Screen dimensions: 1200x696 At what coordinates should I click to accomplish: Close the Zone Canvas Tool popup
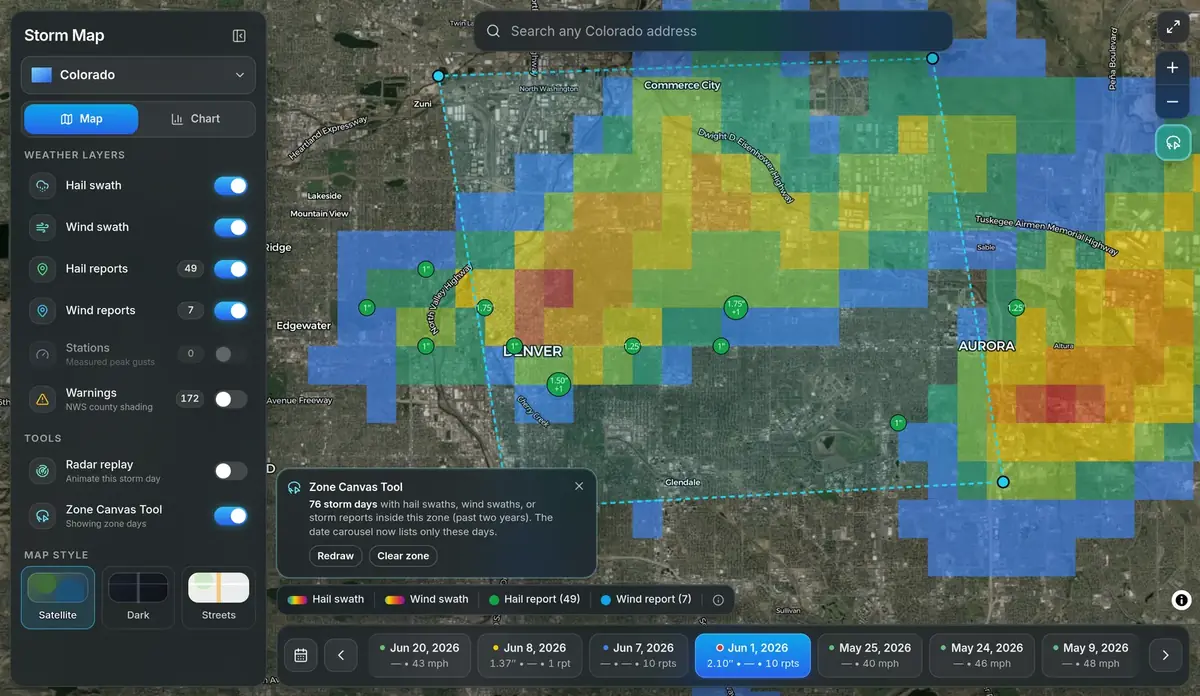click(579, 486)
